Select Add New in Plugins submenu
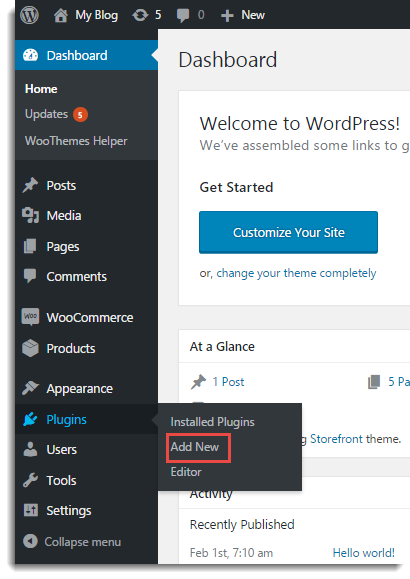The height and width of the screenshot is (579, 410). coord(195,447)
